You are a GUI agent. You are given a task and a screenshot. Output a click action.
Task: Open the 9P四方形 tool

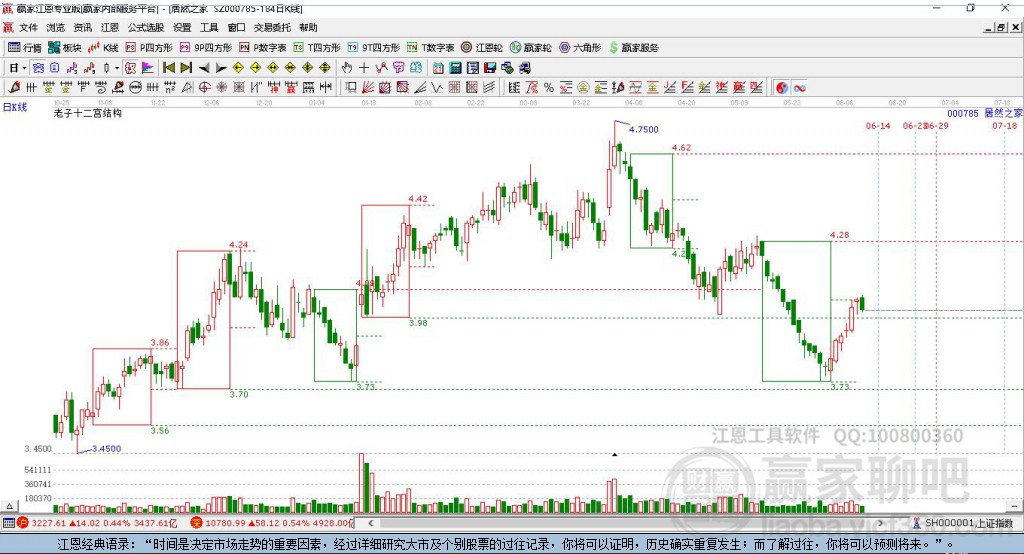click(206, 48)
